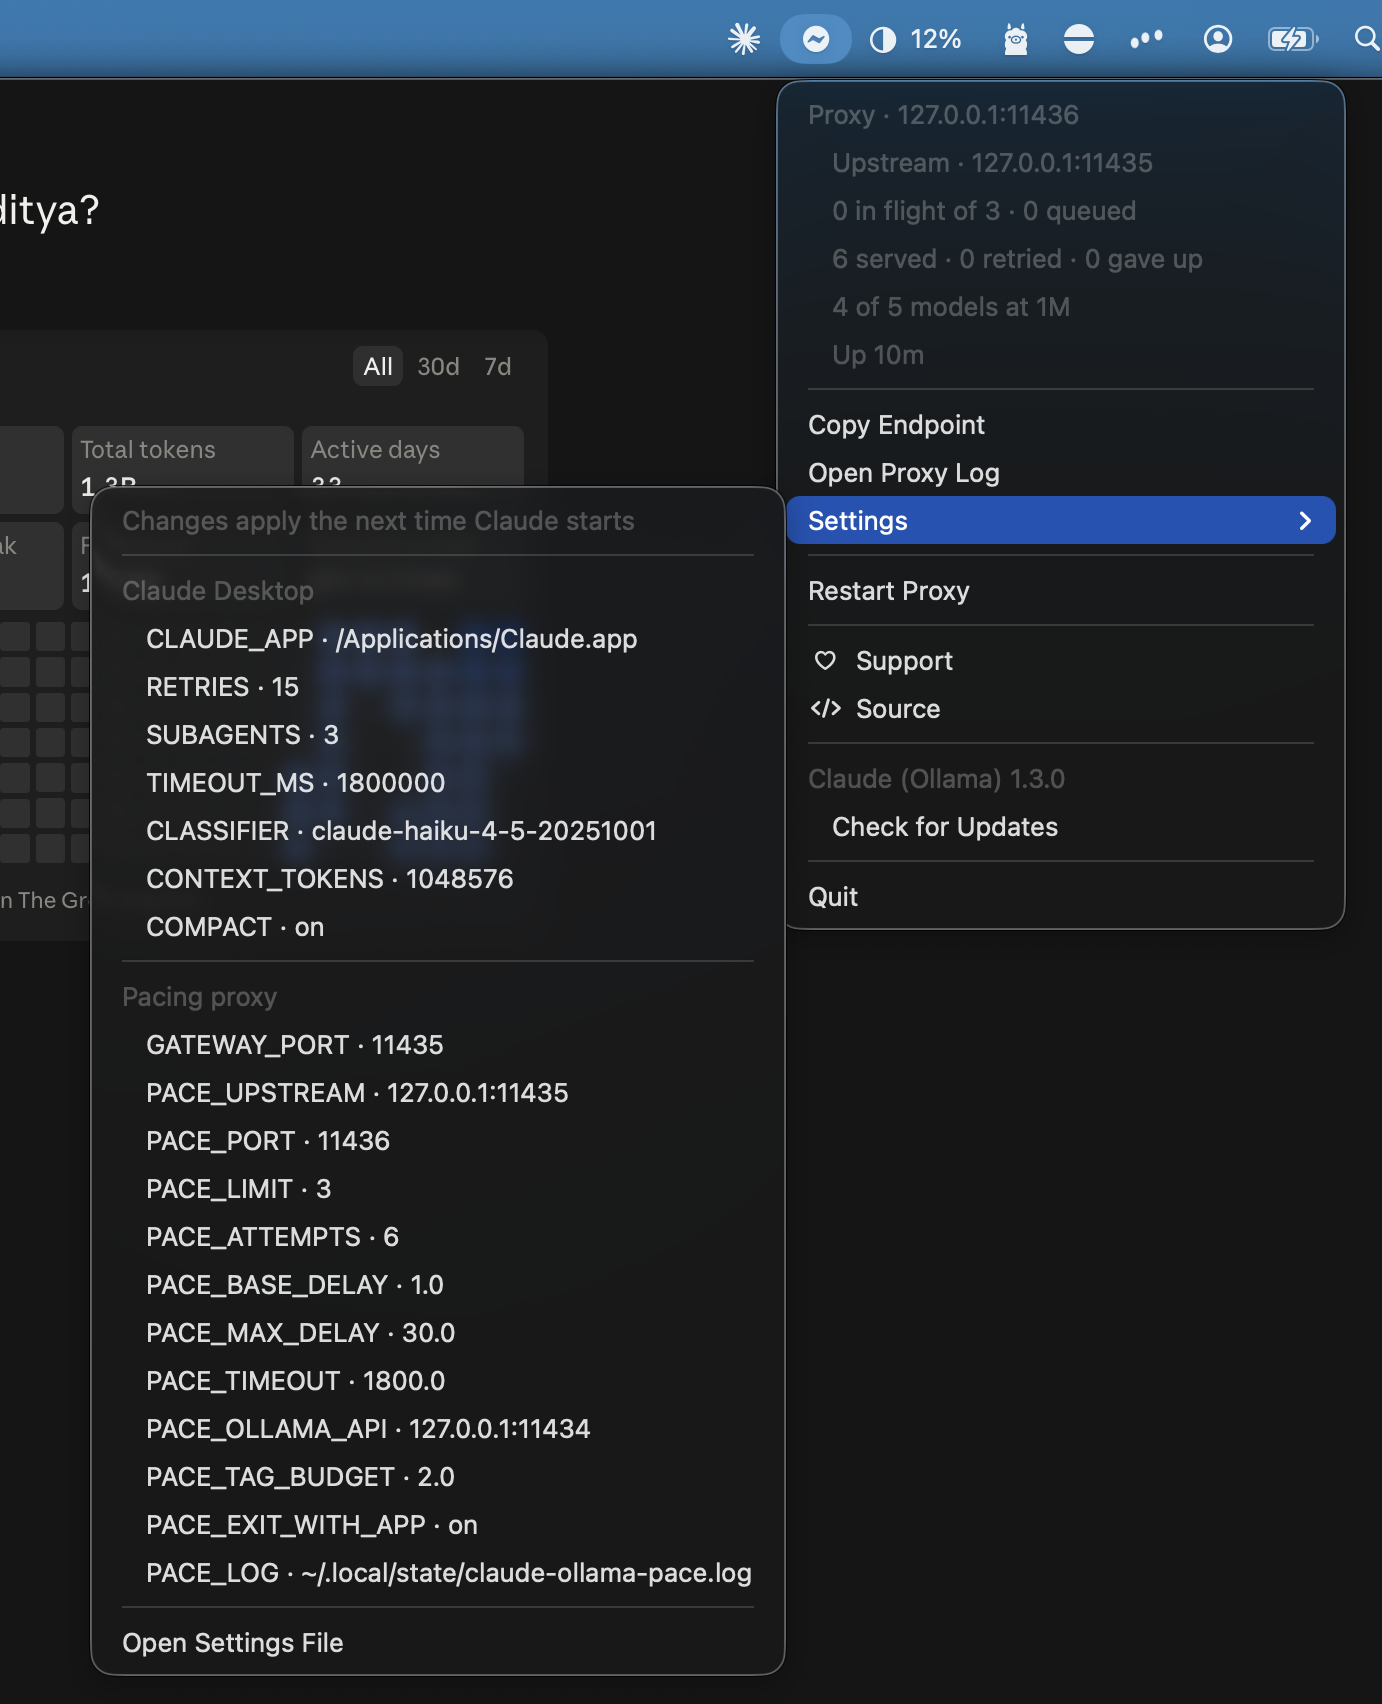Click Open Settings File
Viewport: 1382px width, 1704px height.
click(438, 1642)
